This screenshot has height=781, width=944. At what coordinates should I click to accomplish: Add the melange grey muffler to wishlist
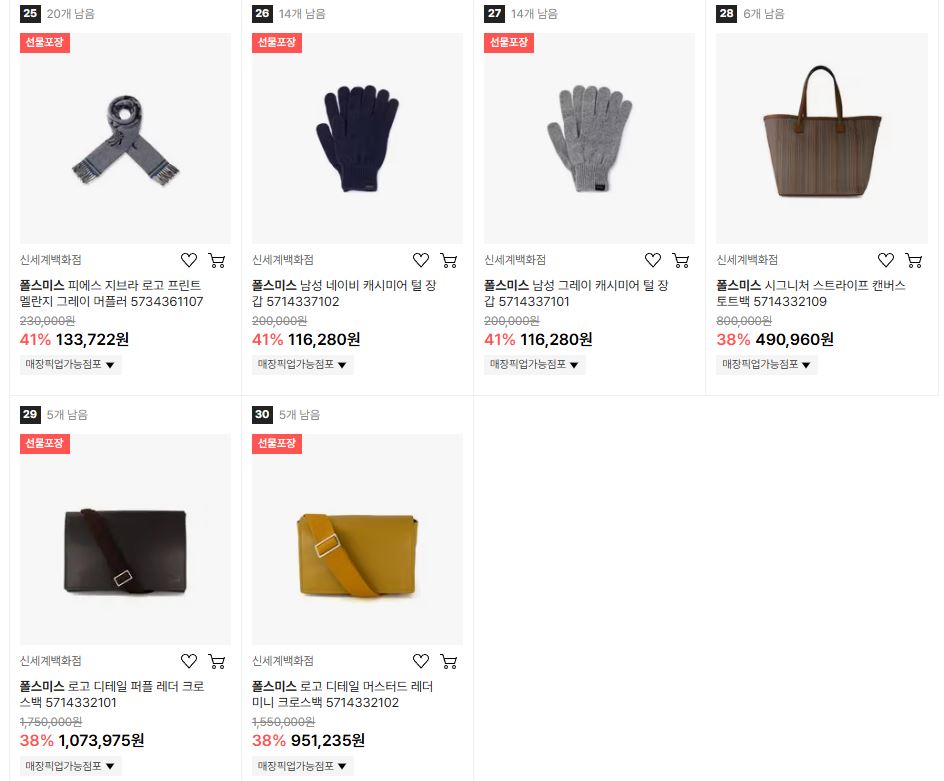[189, 260]
